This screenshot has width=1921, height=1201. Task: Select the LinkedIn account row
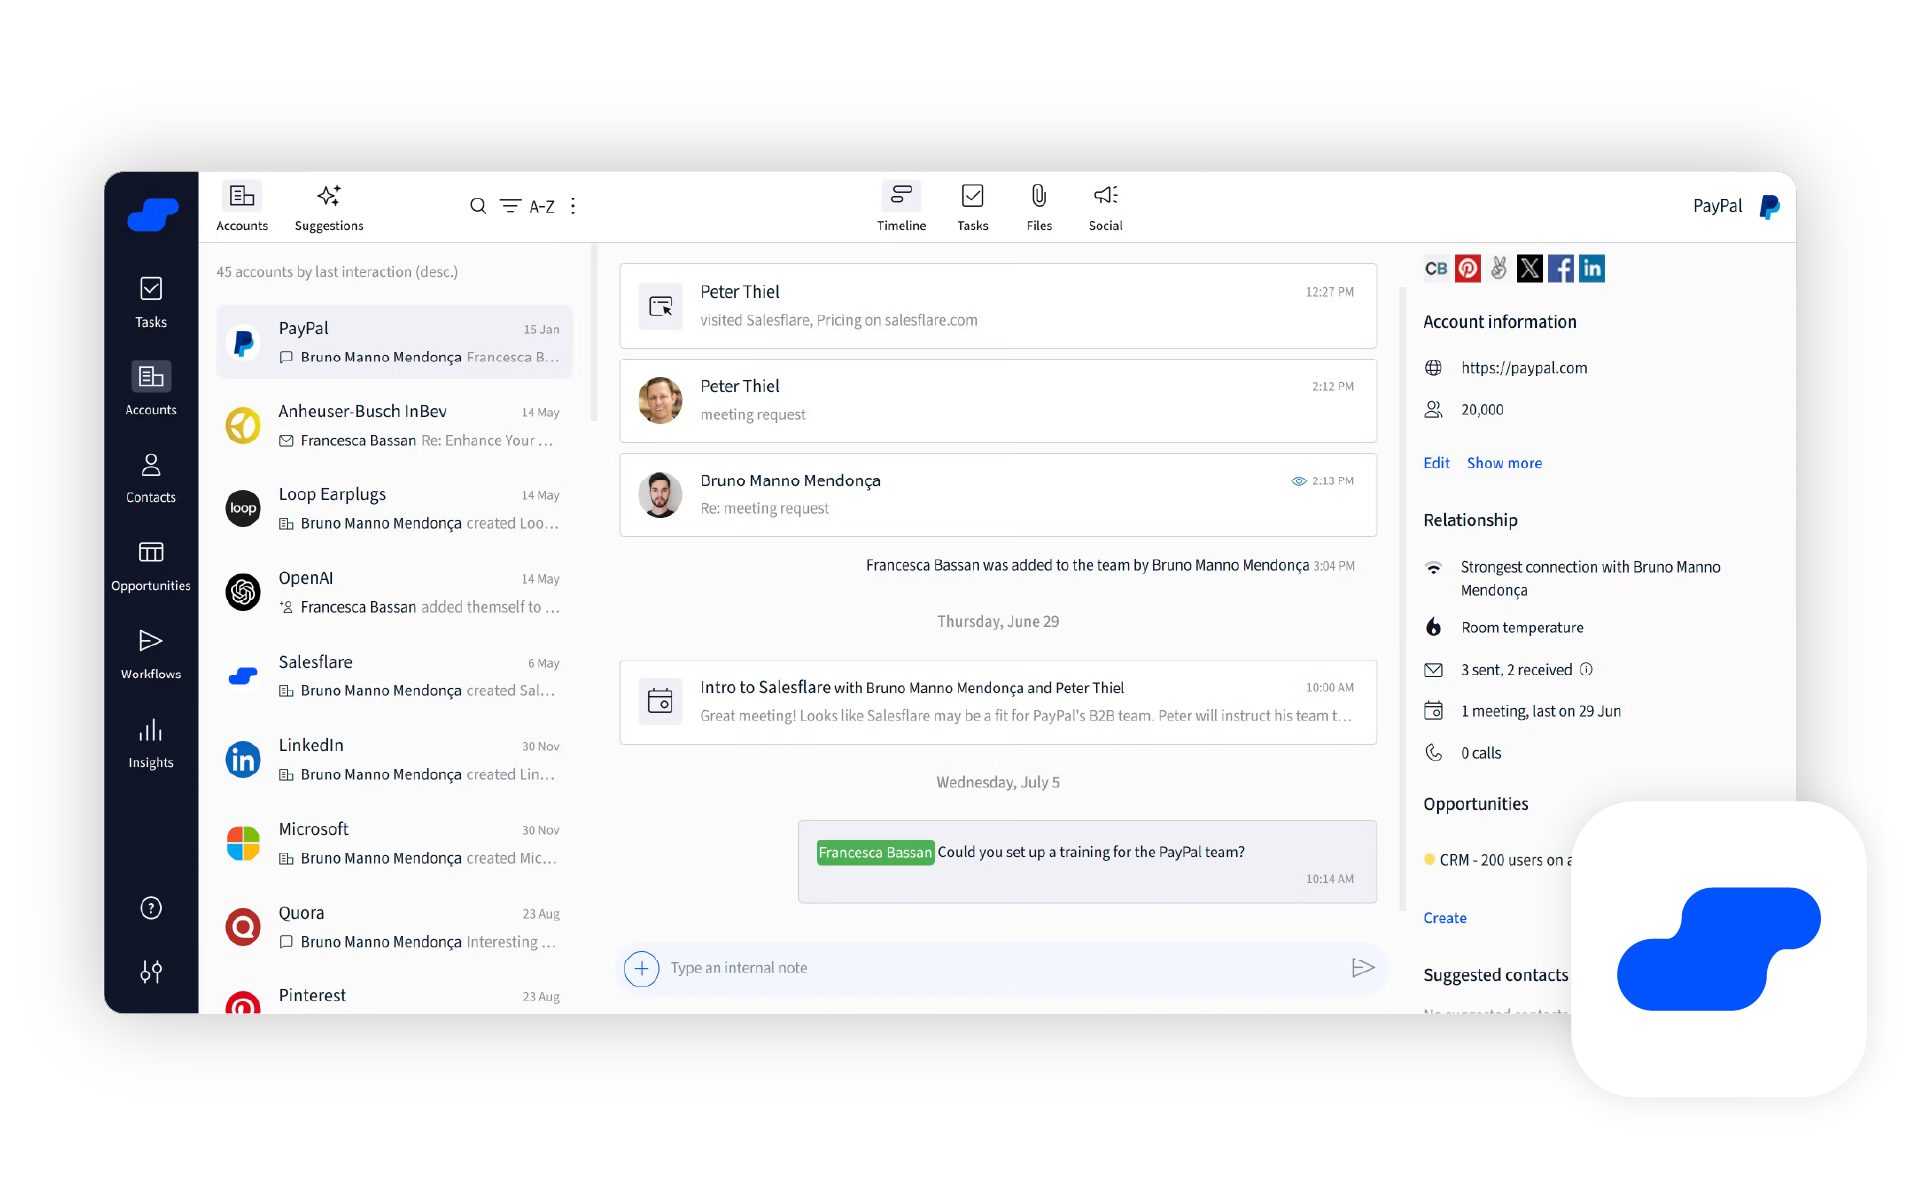pos(394,759)
